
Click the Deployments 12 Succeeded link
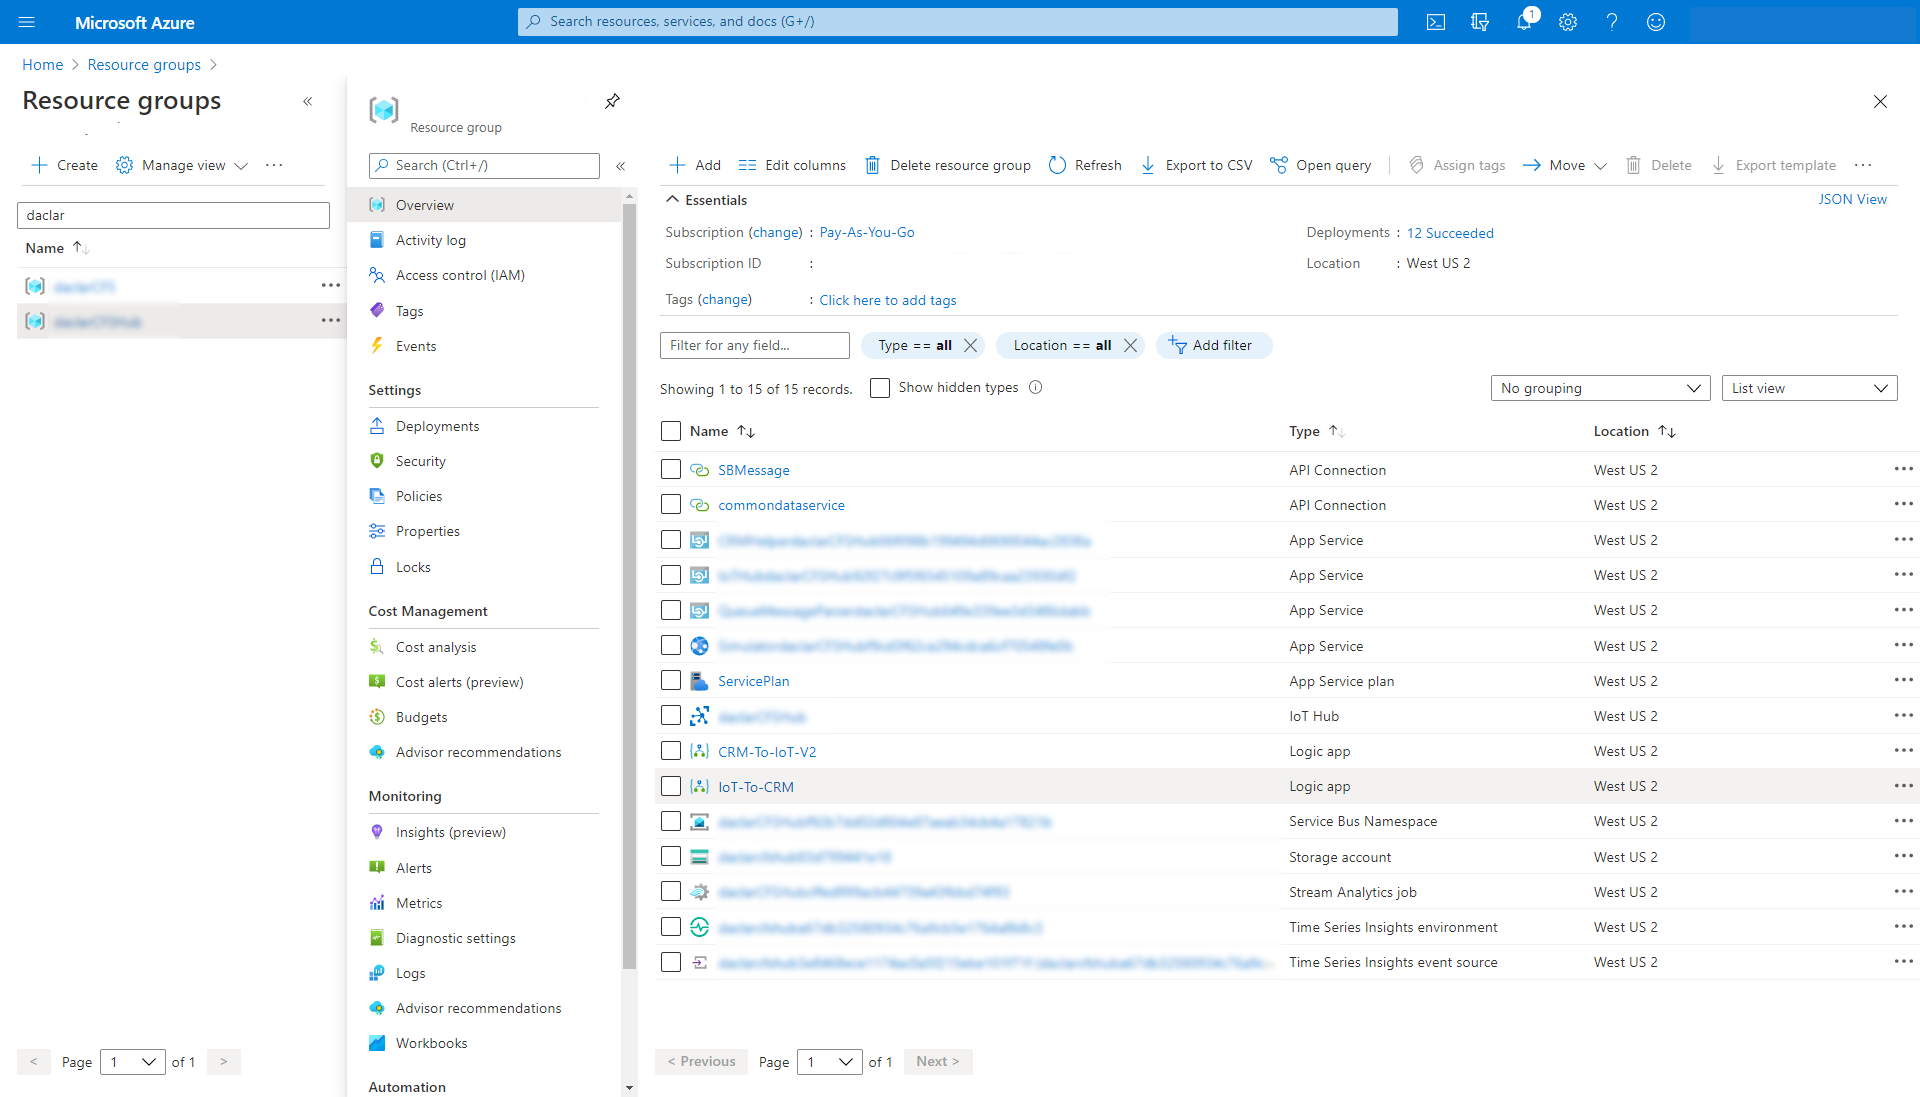point(1449,232)
